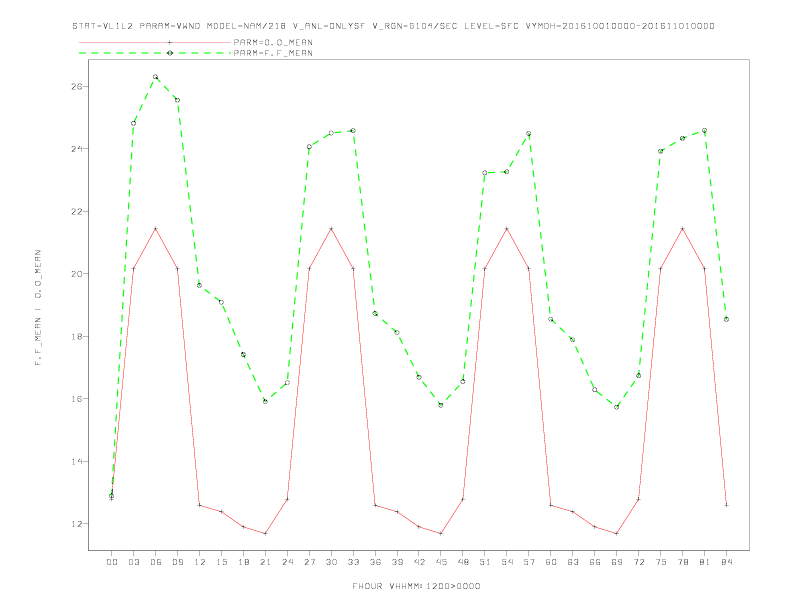Screen dimensions: 792x612
Task: Click y-axis tick label 14
Action: tap(76, 462)
